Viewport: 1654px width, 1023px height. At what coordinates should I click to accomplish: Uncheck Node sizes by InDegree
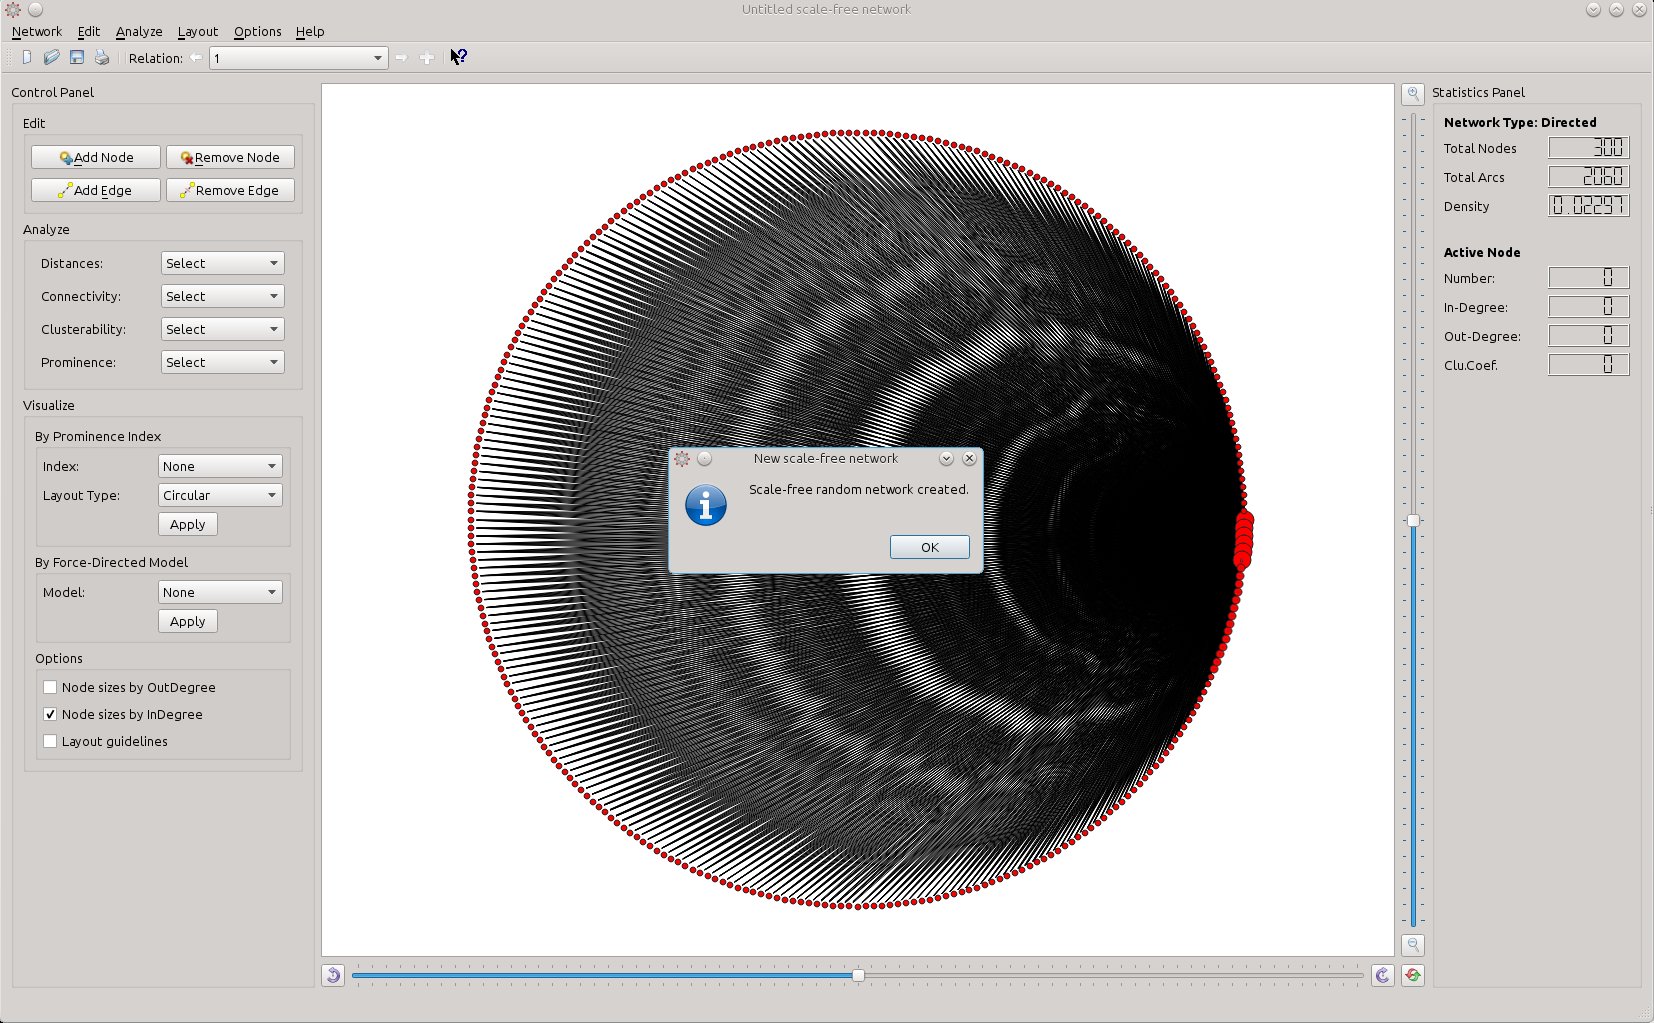pyautogui.click(x=50, y=714)
